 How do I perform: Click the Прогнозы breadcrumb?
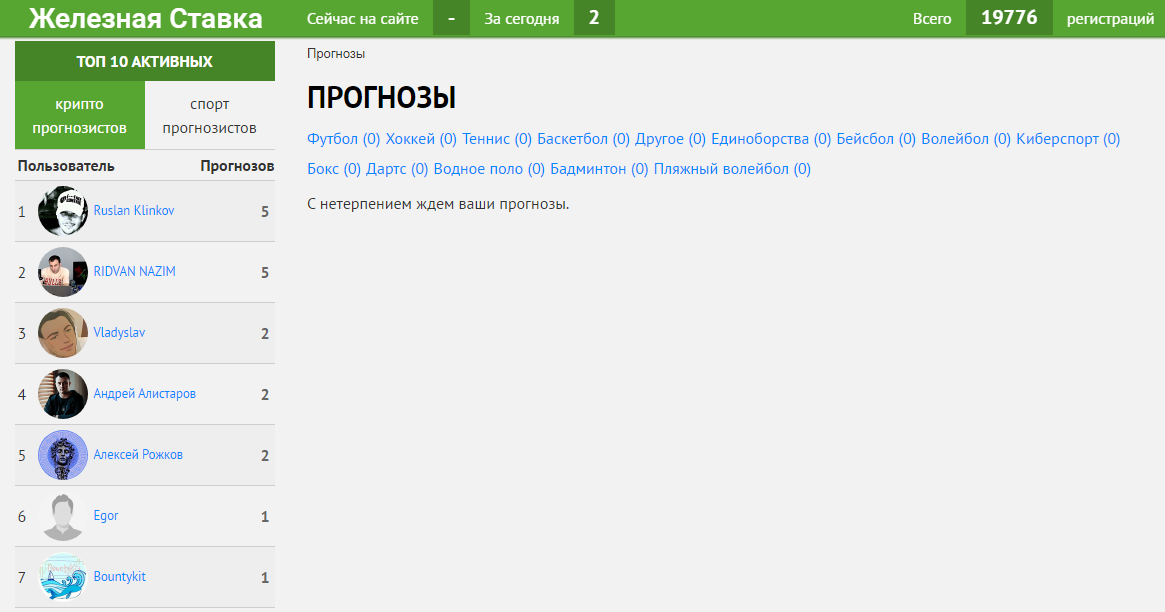point(335,54)
